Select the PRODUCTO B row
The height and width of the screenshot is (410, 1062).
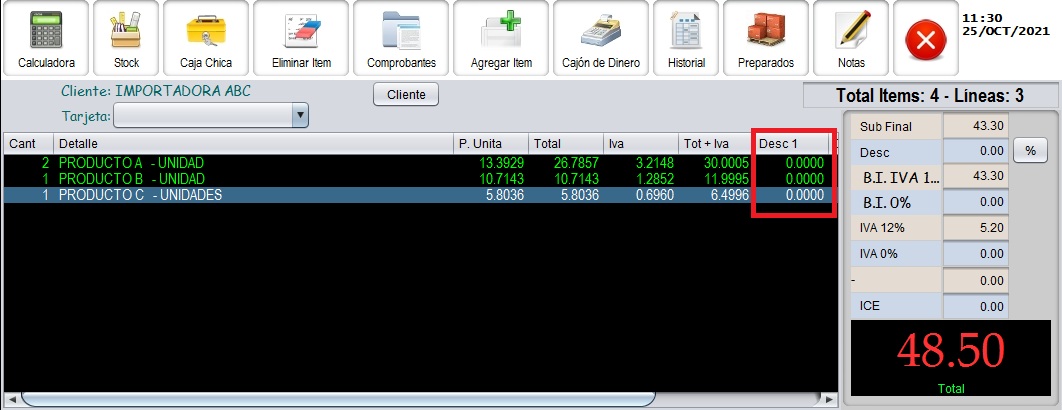(x=250, y=178)
